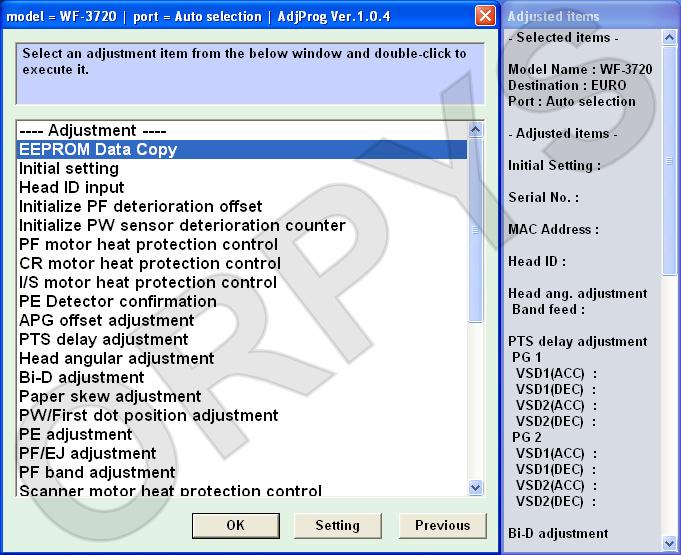Click Port : Auto selection in side panel
This screenshot has height=555, width=681.
tap(572, 102)
